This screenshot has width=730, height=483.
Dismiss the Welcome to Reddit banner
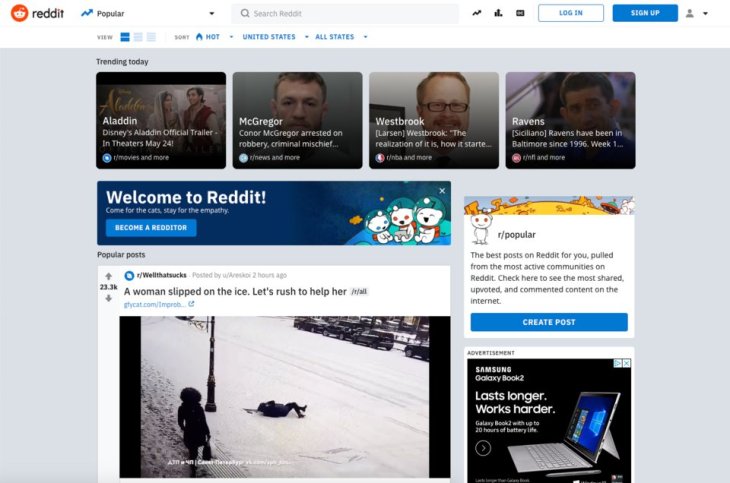442,191
